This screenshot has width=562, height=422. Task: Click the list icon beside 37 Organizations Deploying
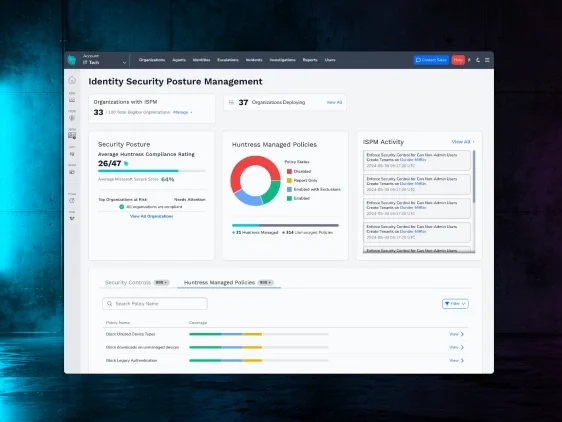pos(231,103)
